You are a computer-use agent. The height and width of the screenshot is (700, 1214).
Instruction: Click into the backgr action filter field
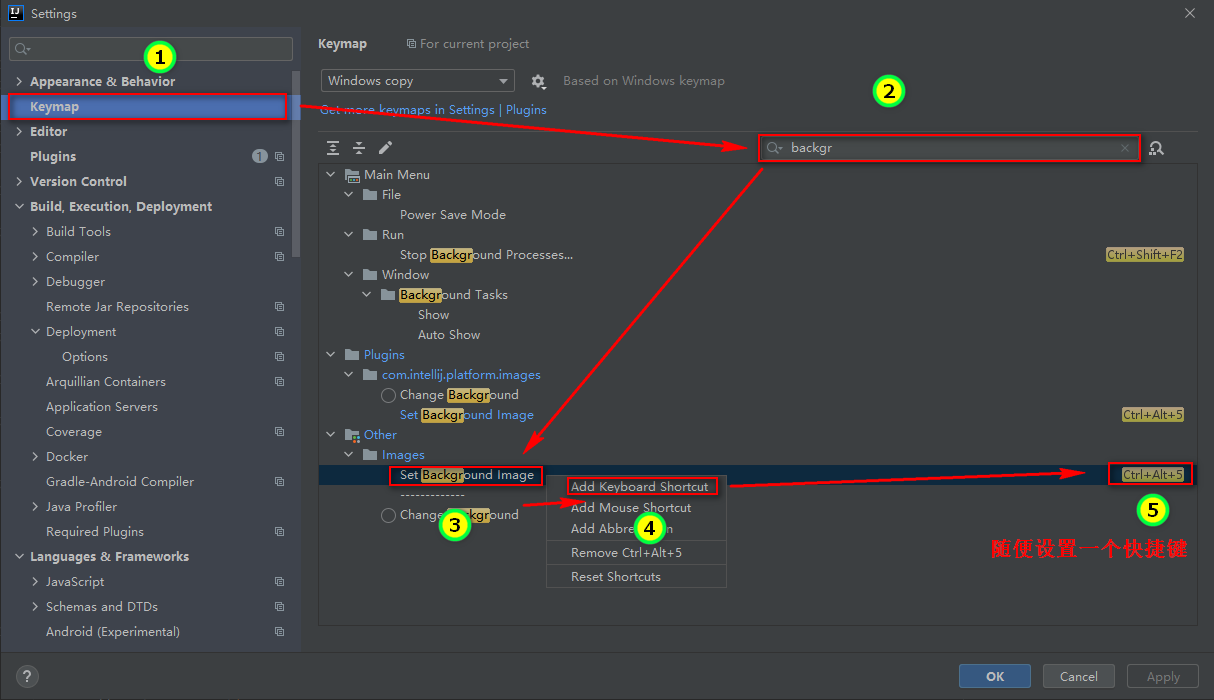coord(950,148)
